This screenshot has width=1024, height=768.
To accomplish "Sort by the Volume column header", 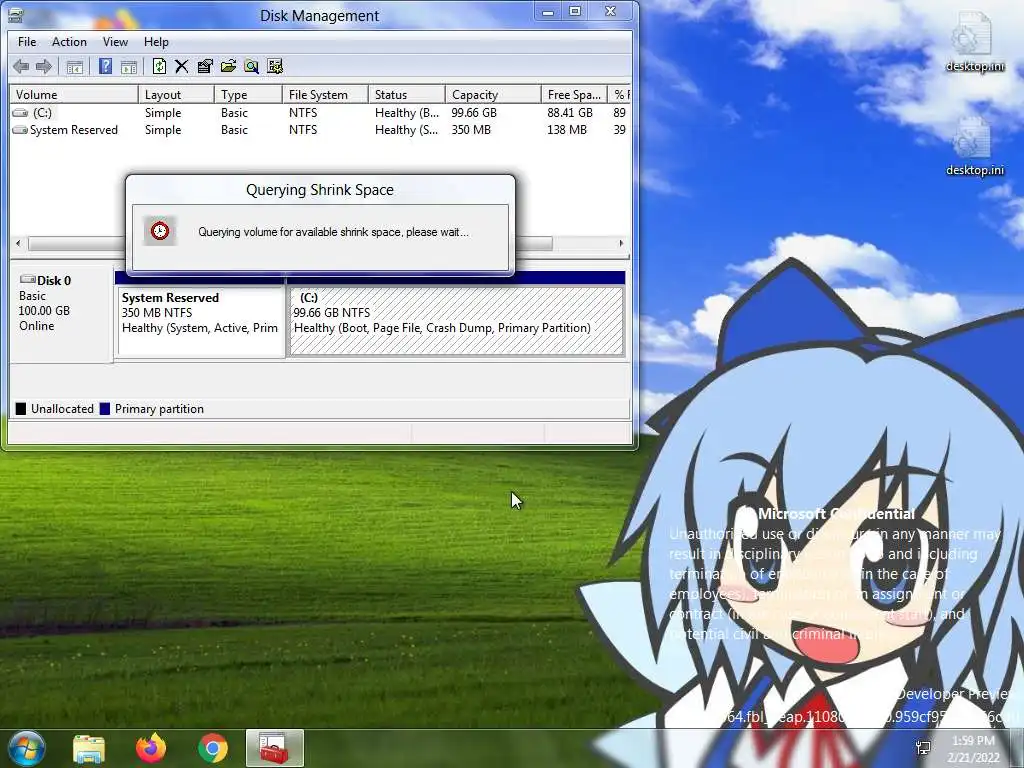I will coord(74,95).
